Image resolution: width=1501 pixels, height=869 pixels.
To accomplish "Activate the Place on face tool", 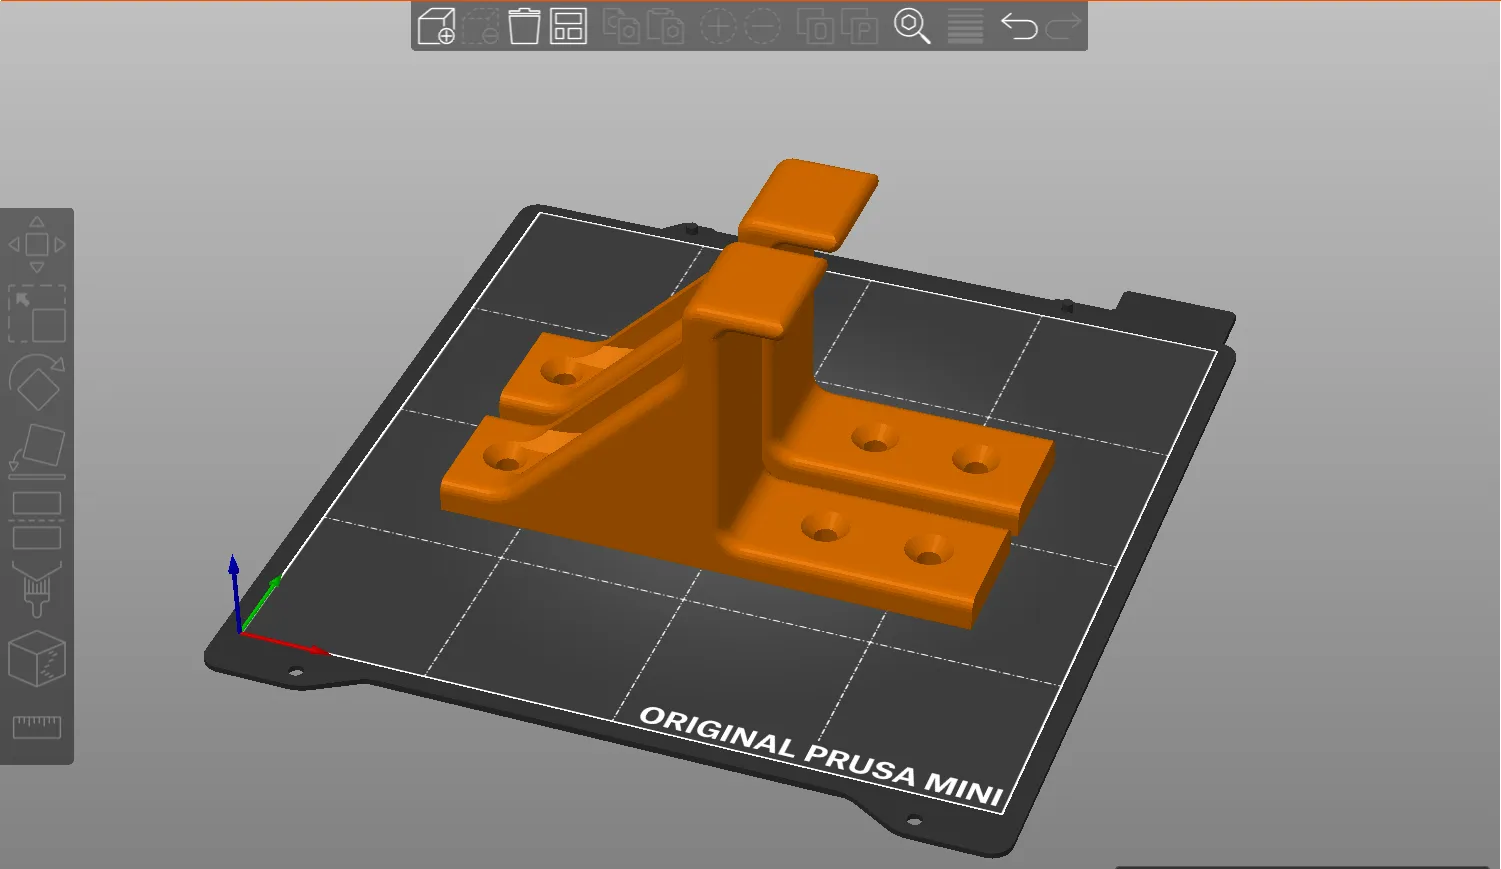I will coord(37,451).
